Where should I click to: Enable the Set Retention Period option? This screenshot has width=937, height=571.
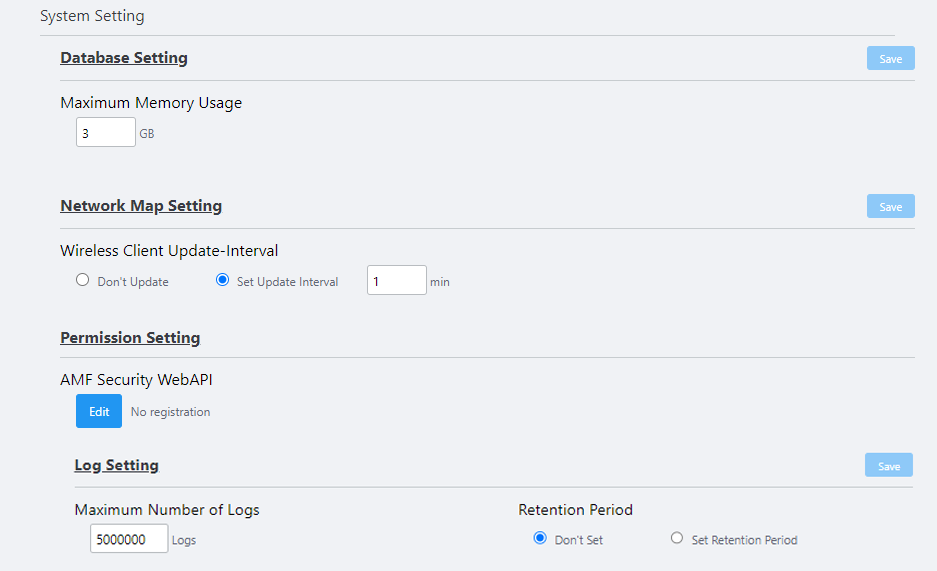pyautogui.click(x=677, y=539)
